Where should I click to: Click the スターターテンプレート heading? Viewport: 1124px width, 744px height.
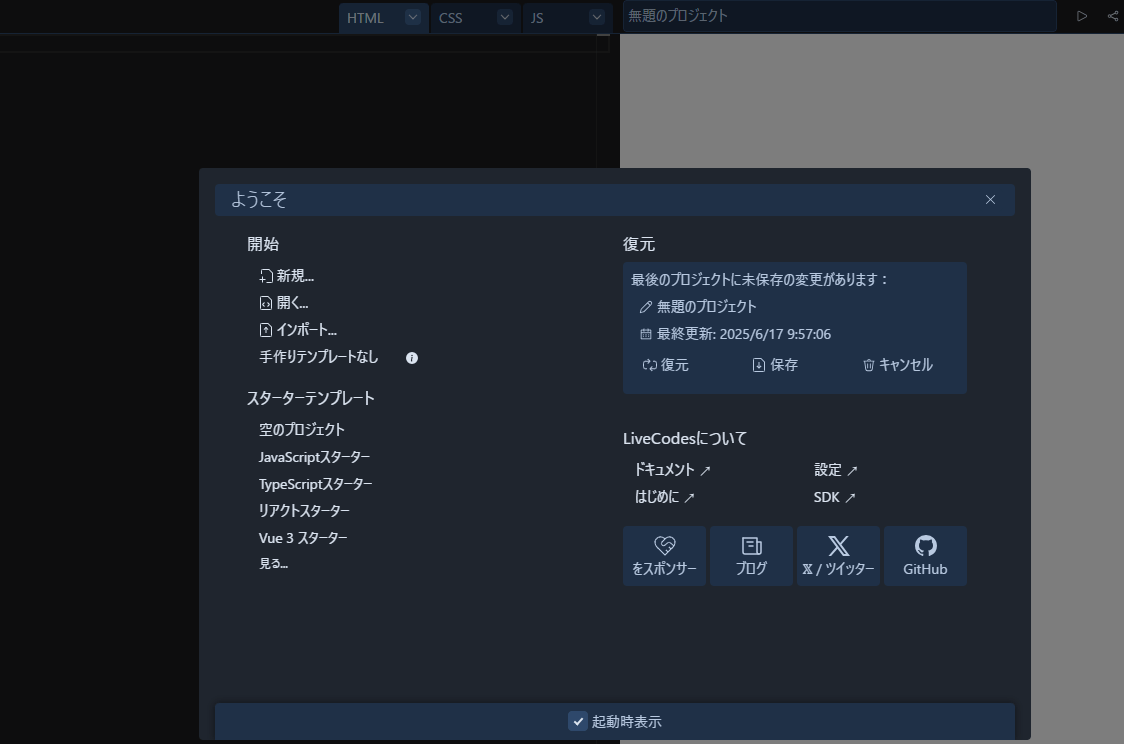pyautogui.click(x=310, y=398)
